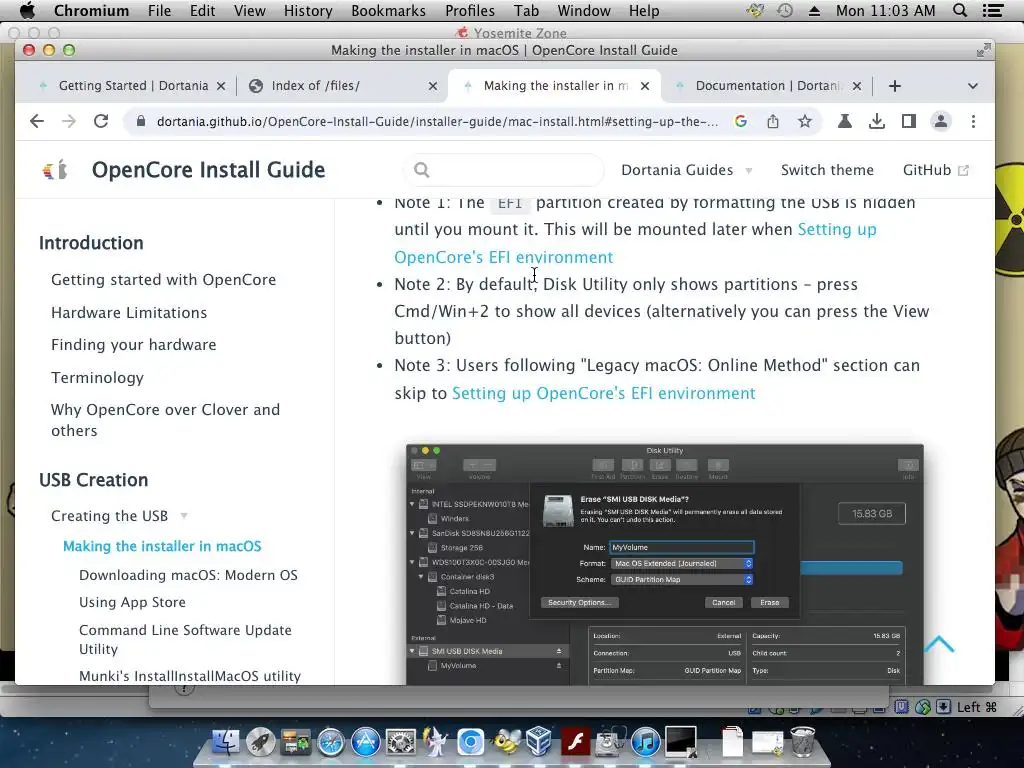Launch iTunes from the Dock

pyautogui.click(x=645, y=743)
